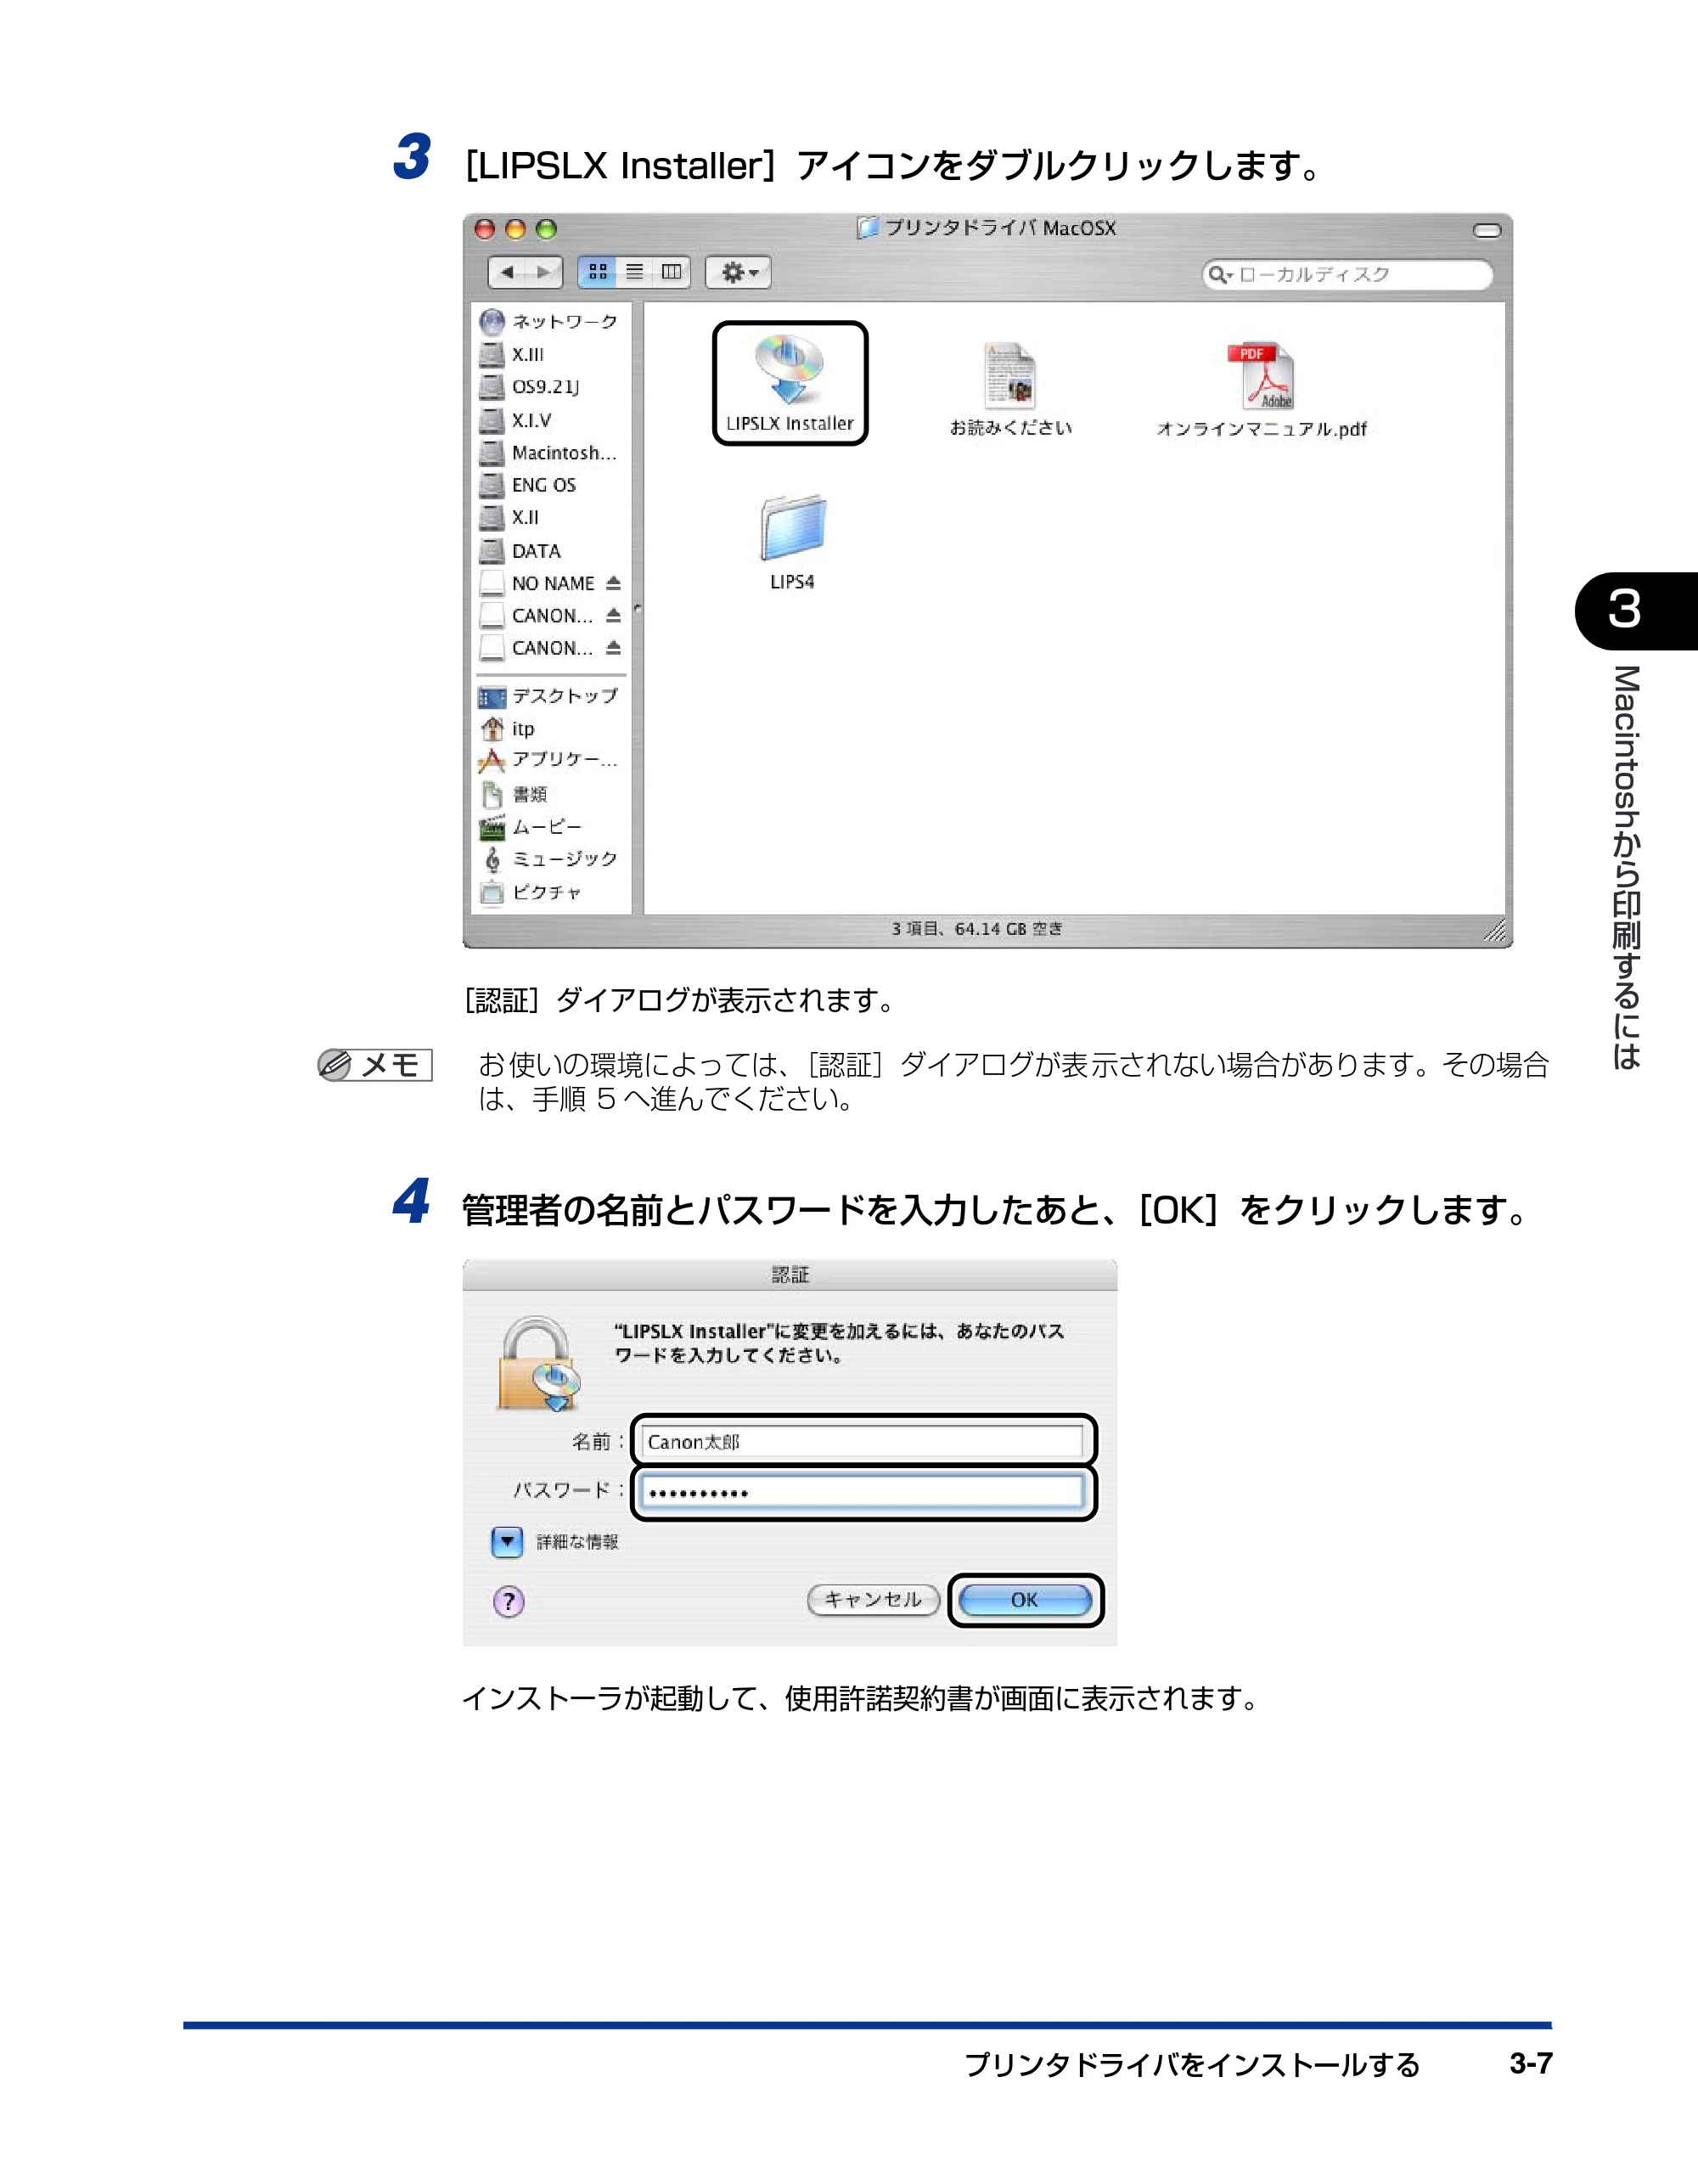Select the X.III volume in sidebar
Viewport: 1698px width, 2184px height.
(512, 354)
